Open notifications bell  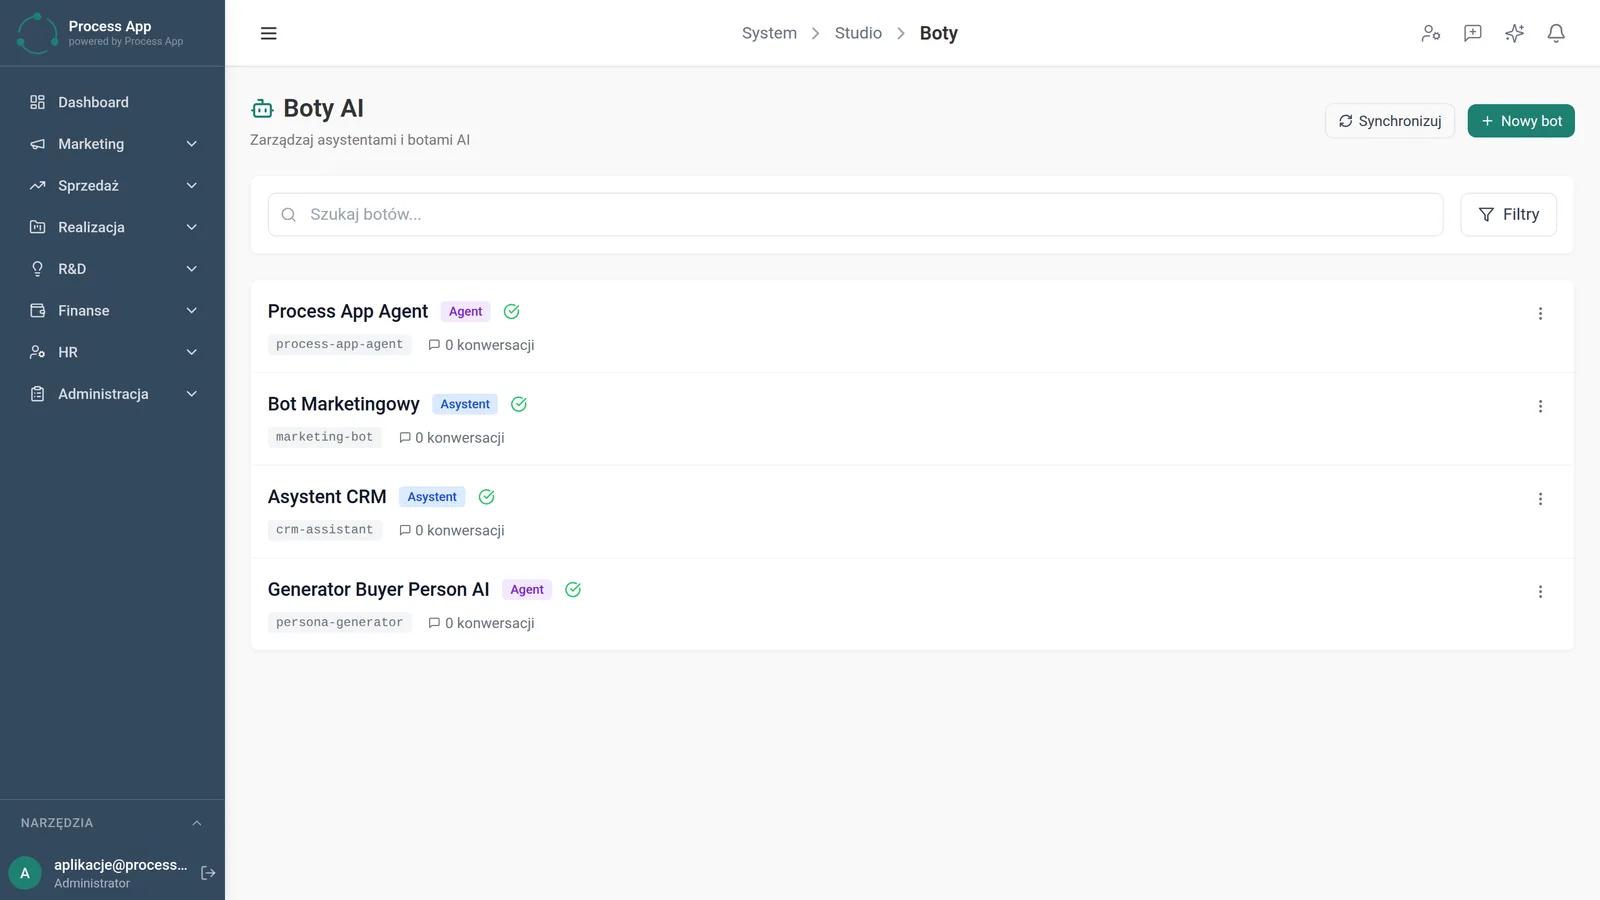(1556, 33)
